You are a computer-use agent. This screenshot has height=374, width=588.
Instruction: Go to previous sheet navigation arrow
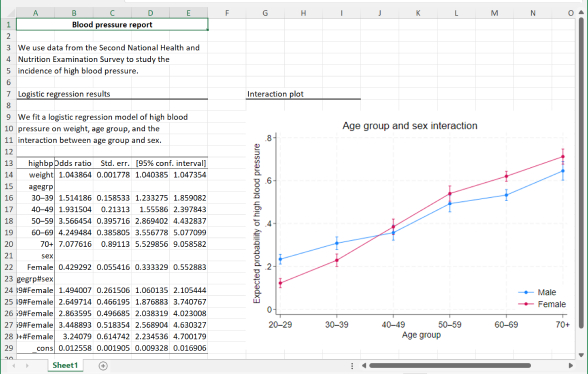click(x=14, y=365)
